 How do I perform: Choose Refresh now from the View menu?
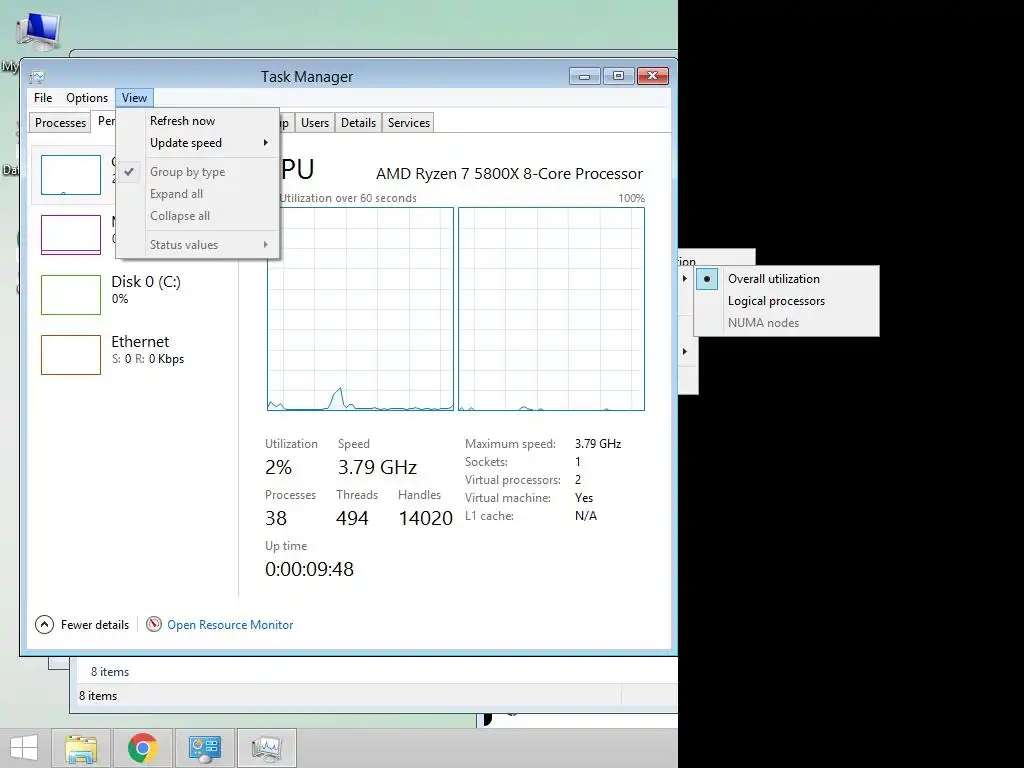[198, 121]
